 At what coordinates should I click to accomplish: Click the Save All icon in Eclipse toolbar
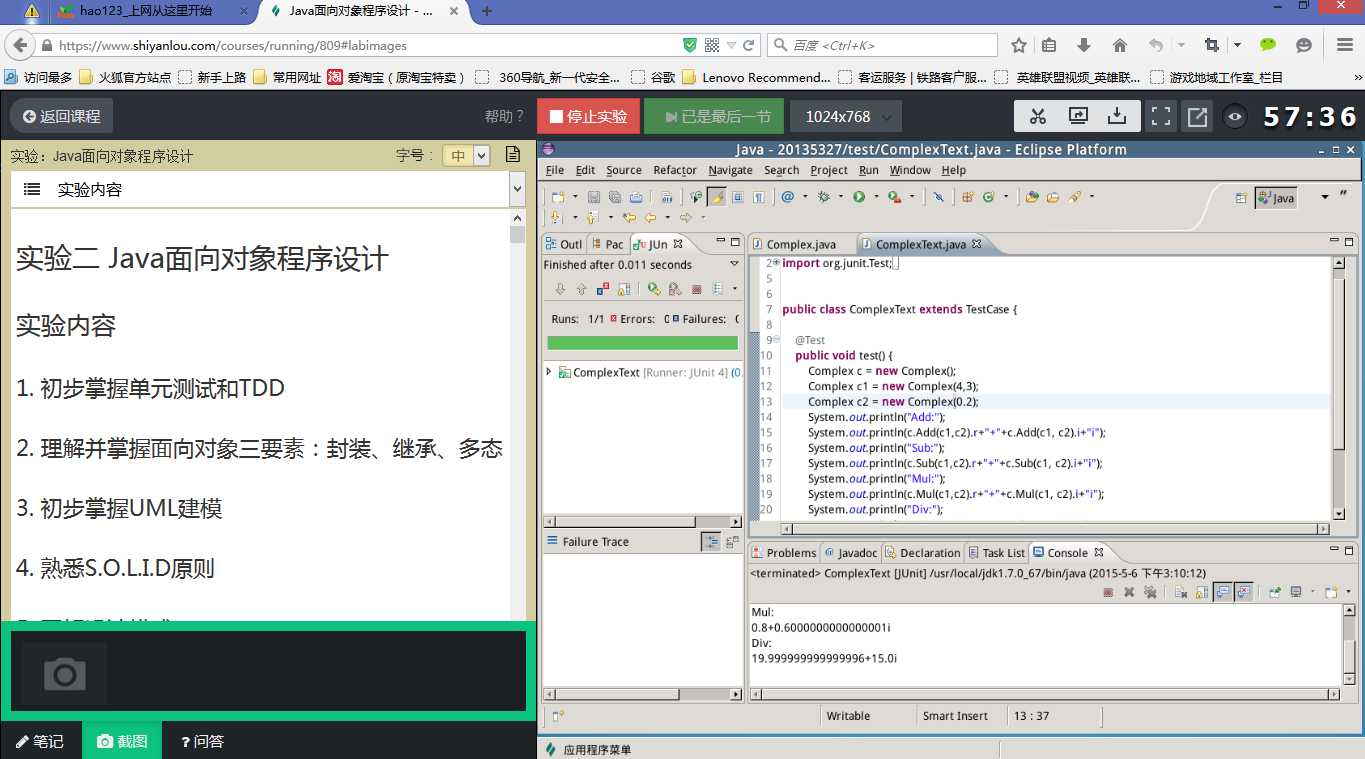[615, 197]
